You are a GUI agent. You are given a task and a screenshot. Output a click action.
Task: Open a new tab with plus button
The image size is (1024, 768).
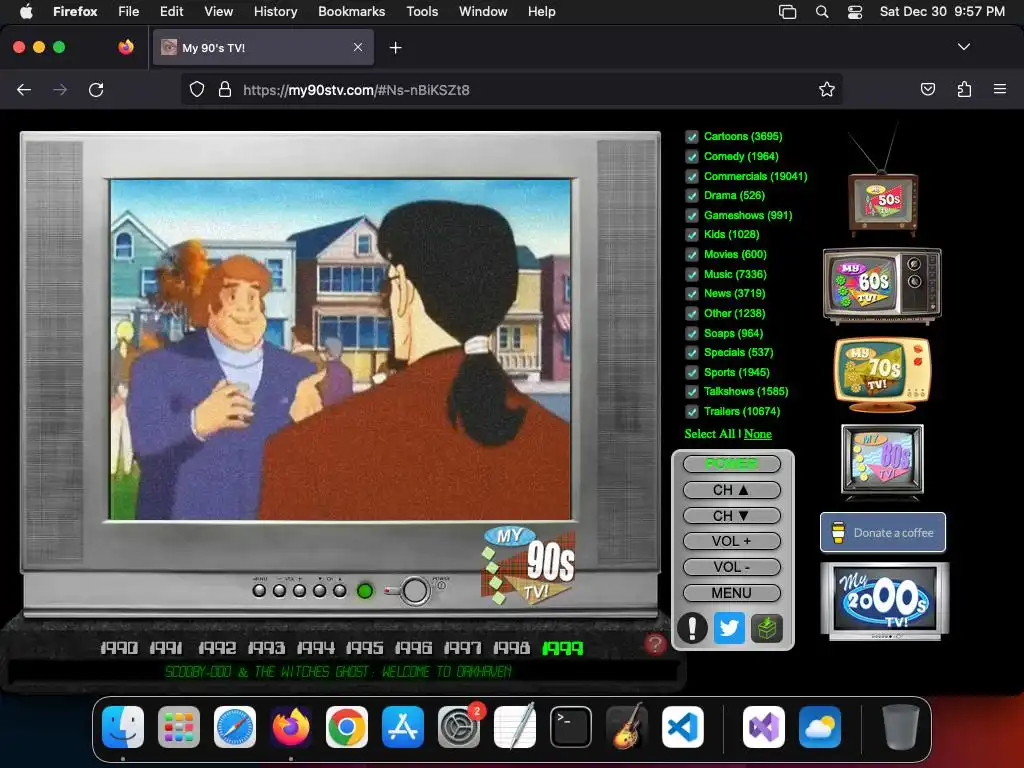(395, 48)
